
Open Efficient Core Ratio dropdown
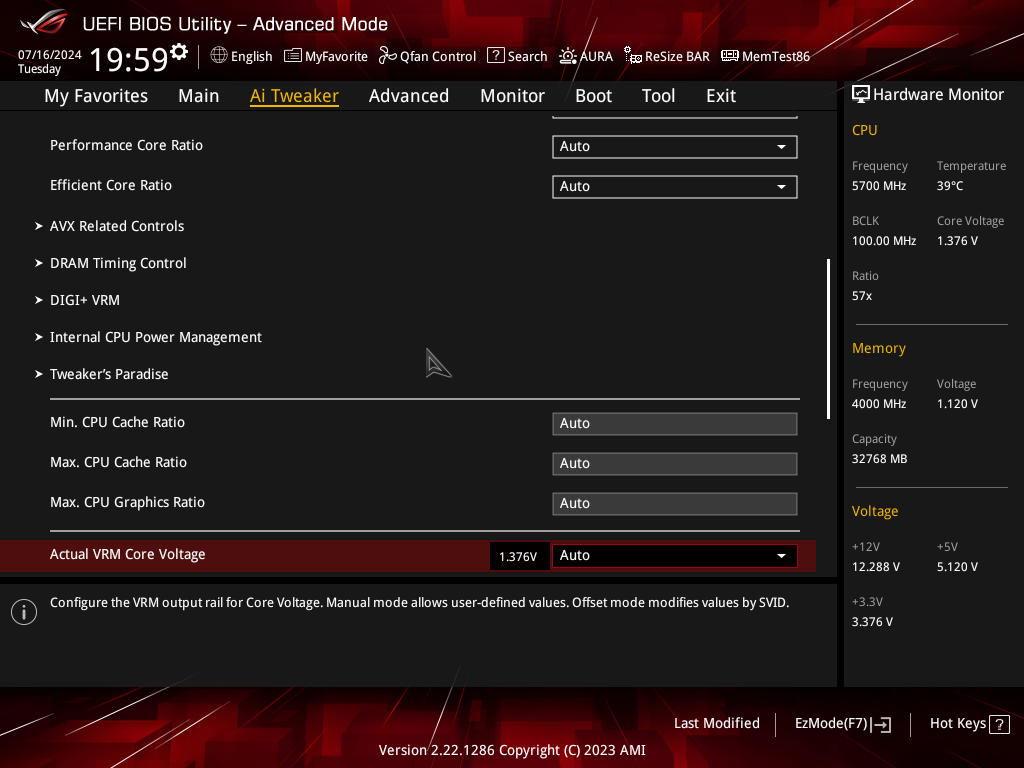(x=675, y=187)
